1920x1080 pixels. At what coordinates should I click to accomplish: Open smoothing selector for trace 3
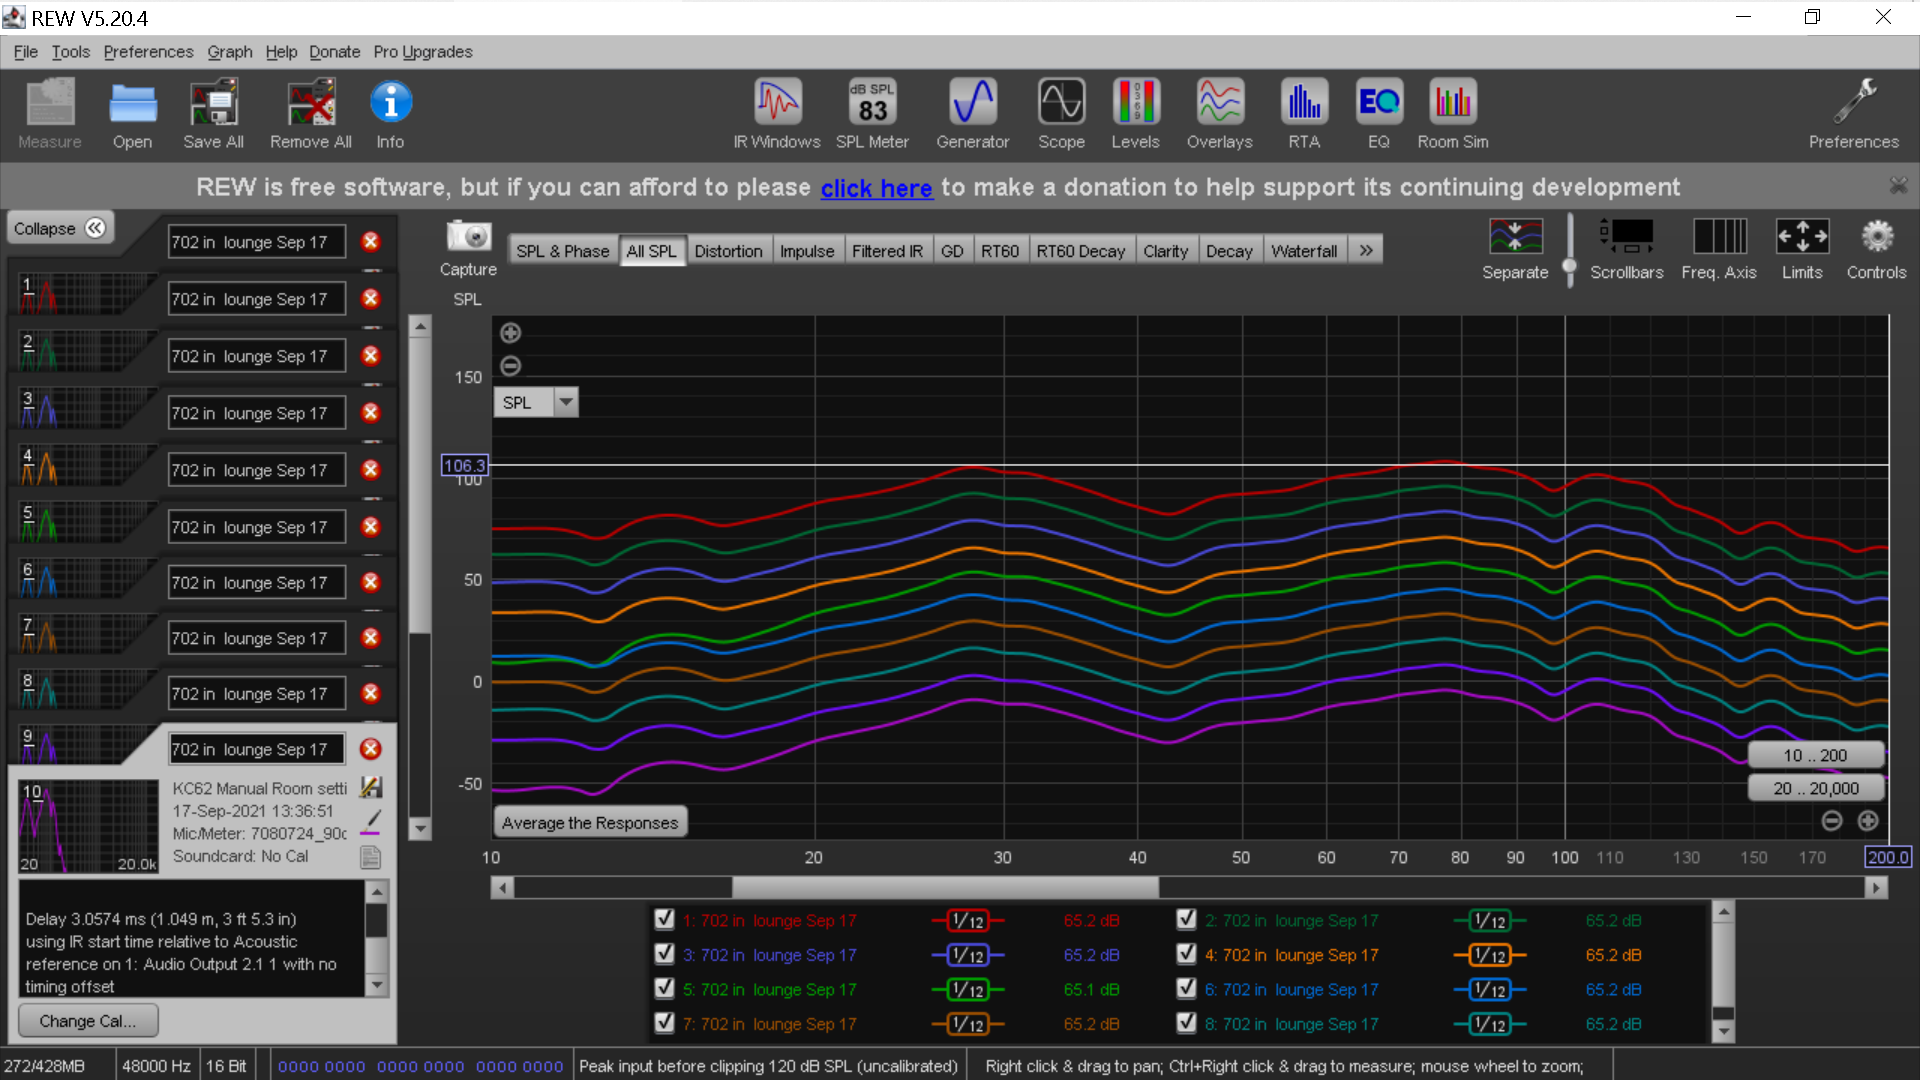pos(967,955)
